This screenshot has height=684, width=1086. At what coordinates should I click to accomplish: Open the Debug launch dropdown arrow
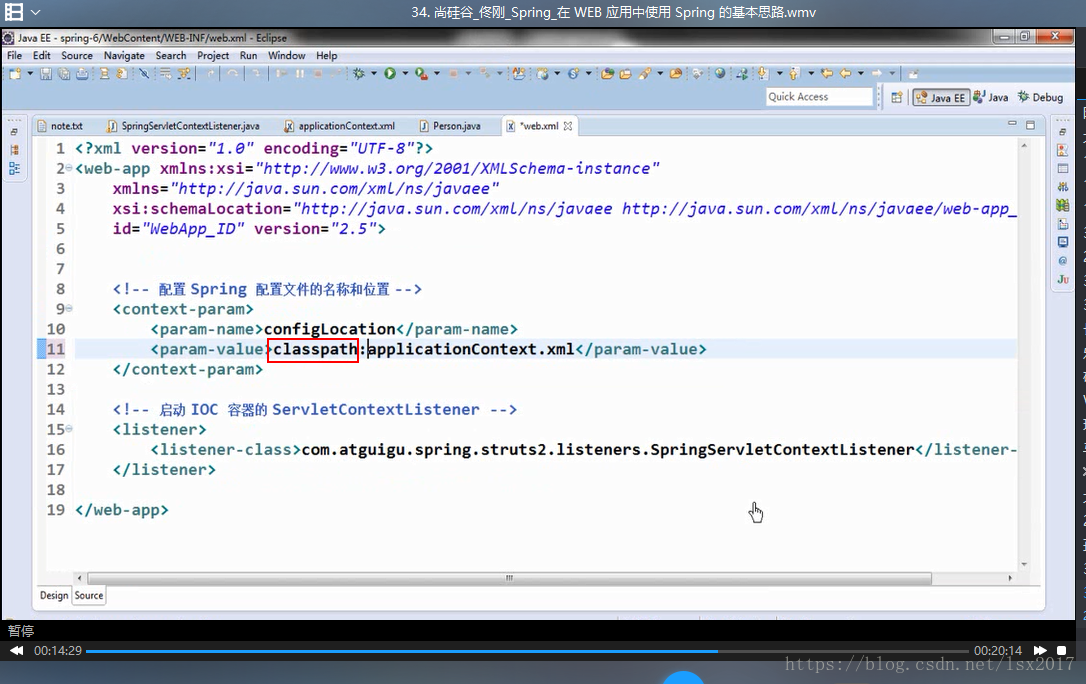click(374, 73)
